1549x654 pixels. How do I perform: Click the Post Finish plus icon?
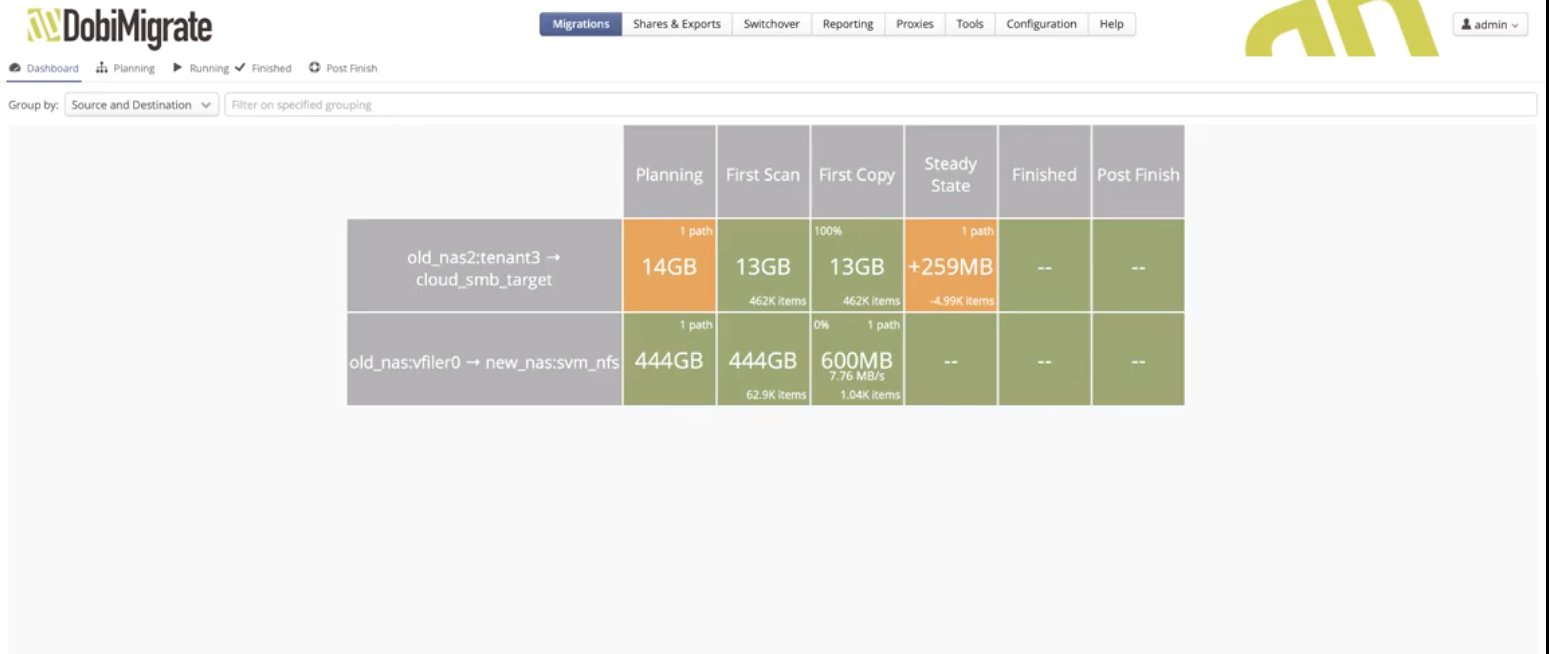click(x=315, y=69)
